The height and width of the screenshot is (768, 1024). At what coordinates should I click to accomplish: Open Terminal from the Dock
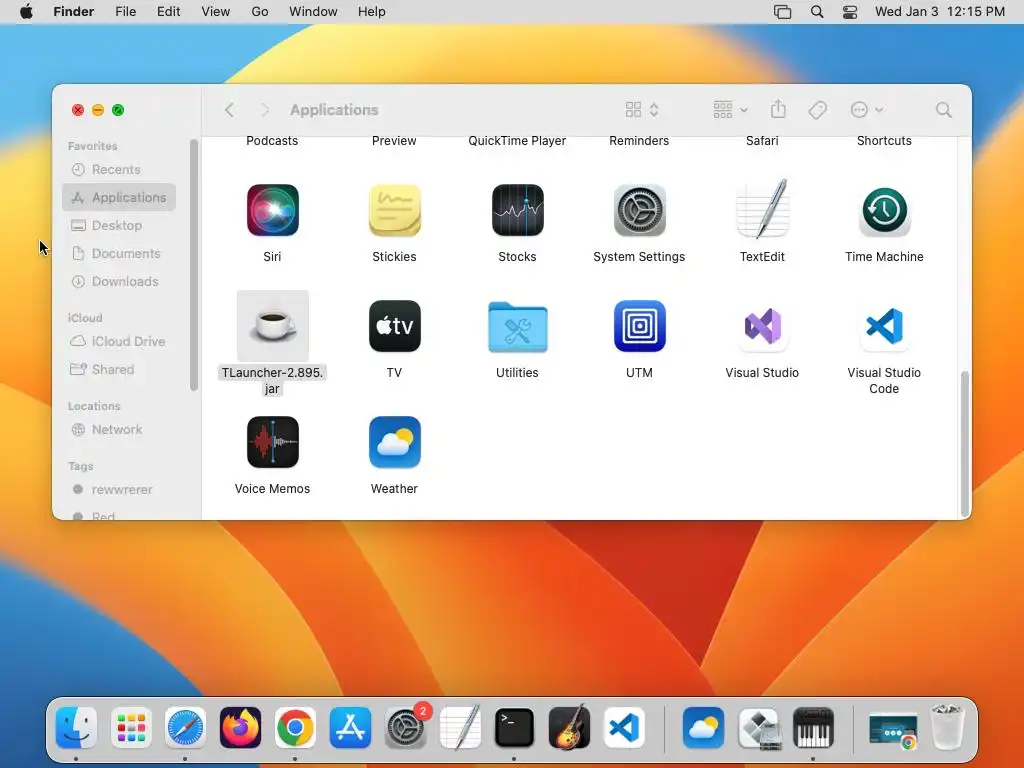514,728
